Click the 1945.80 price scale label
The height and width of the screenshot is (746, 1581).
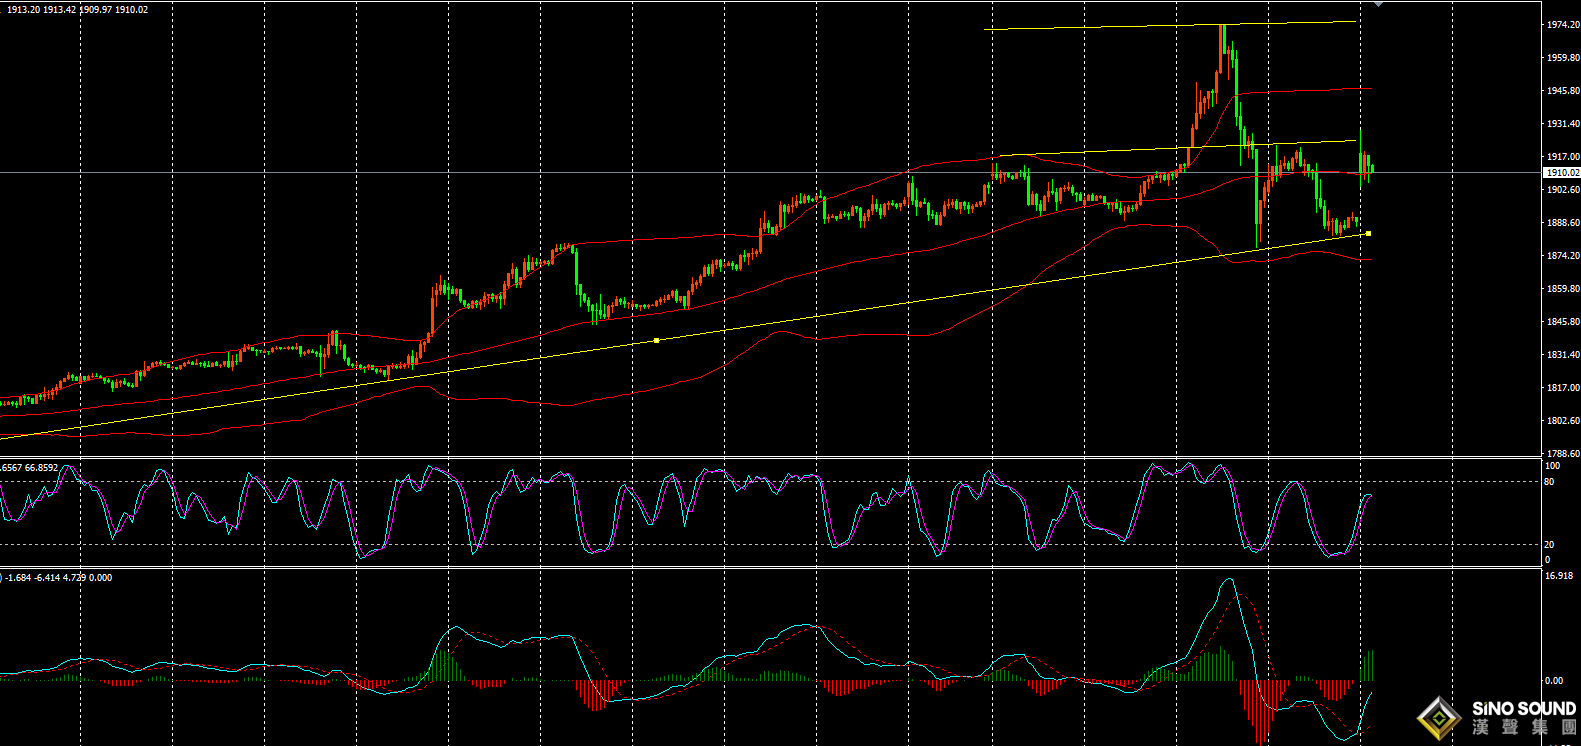click(x=1562, y=91)
